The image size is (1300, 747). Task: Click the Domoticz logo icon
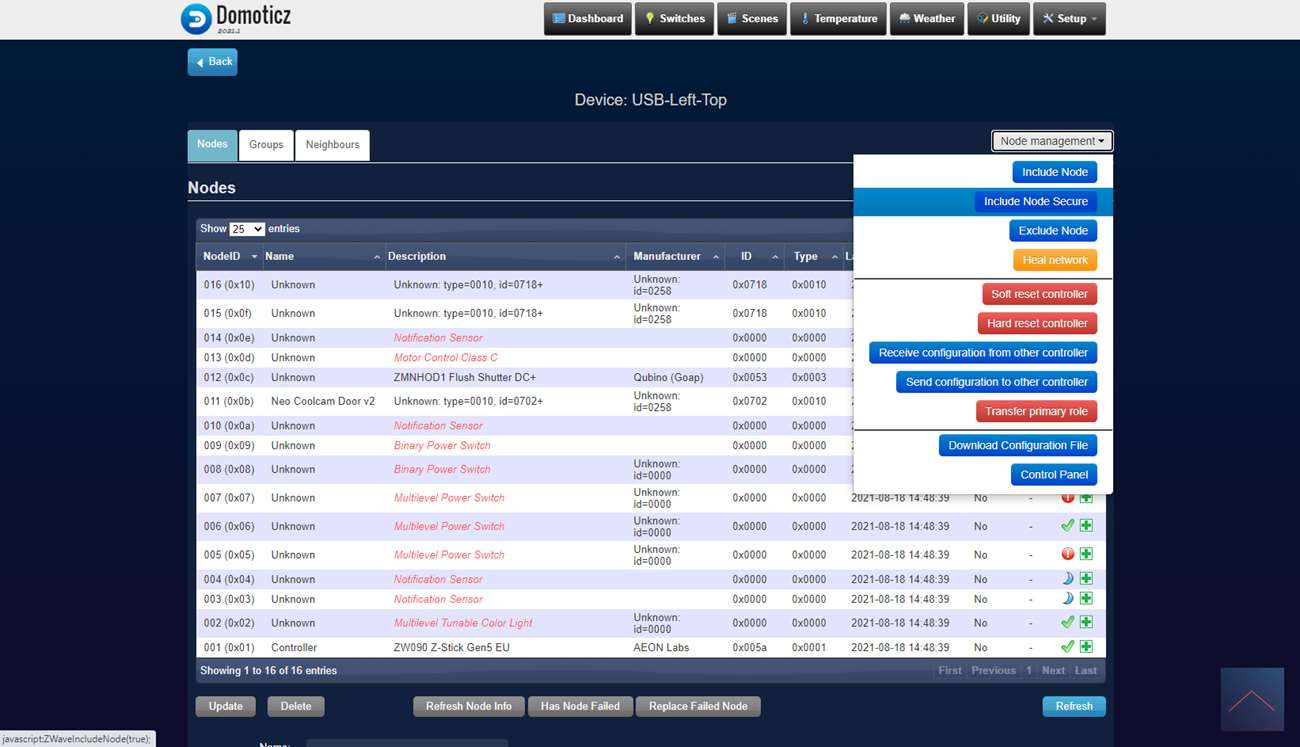[196, 19]
